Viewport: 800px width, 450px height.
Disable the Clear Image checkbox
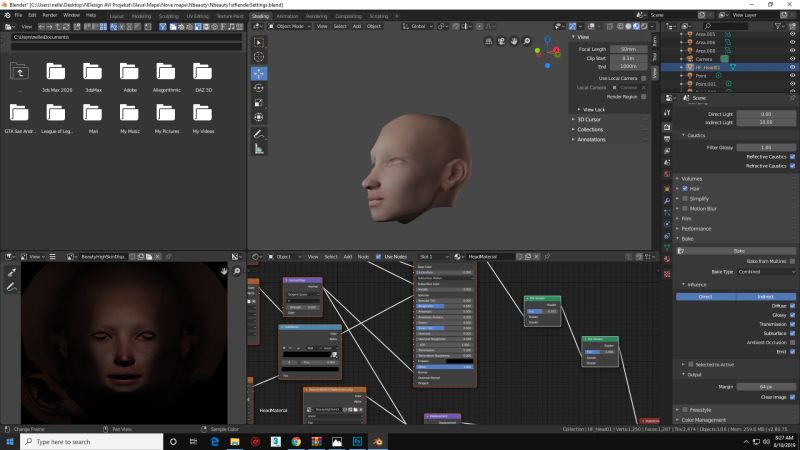click(x=793, y=397)
